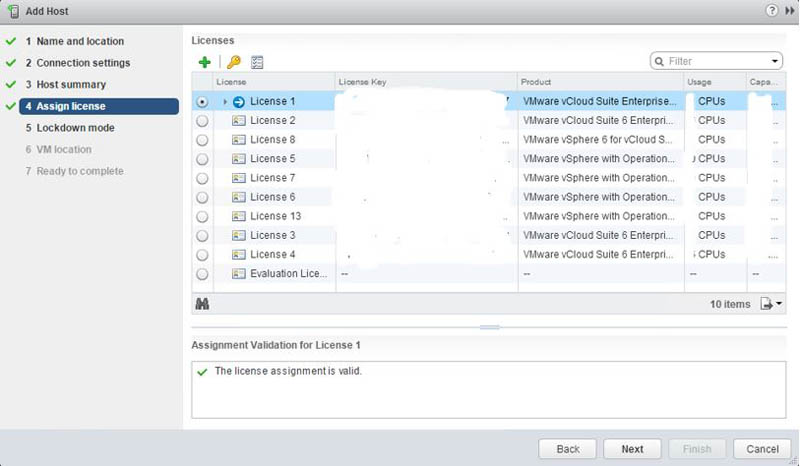Click the key assign license icon
Screen dimensions: 800x466
click(234, 62)
